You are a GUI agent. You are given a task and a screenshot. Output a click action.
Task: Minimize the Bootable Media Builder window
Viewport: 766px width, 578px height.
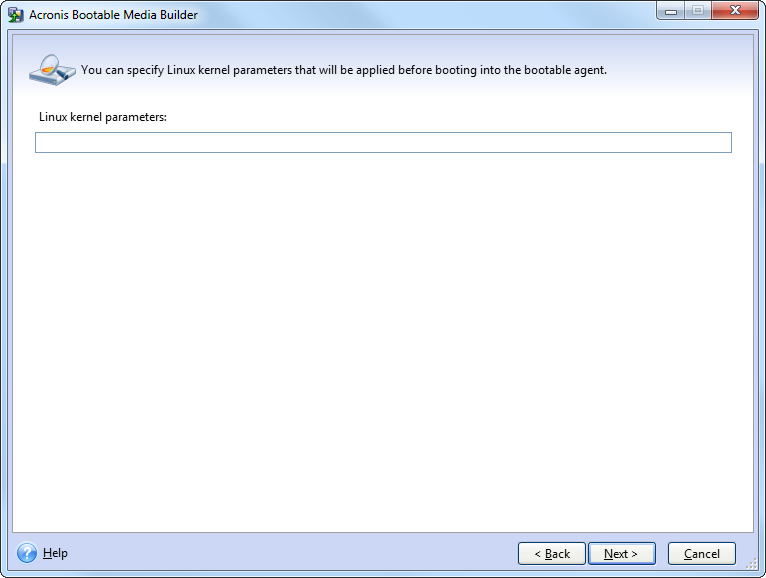pyautogui.click(x=670, y=11)
